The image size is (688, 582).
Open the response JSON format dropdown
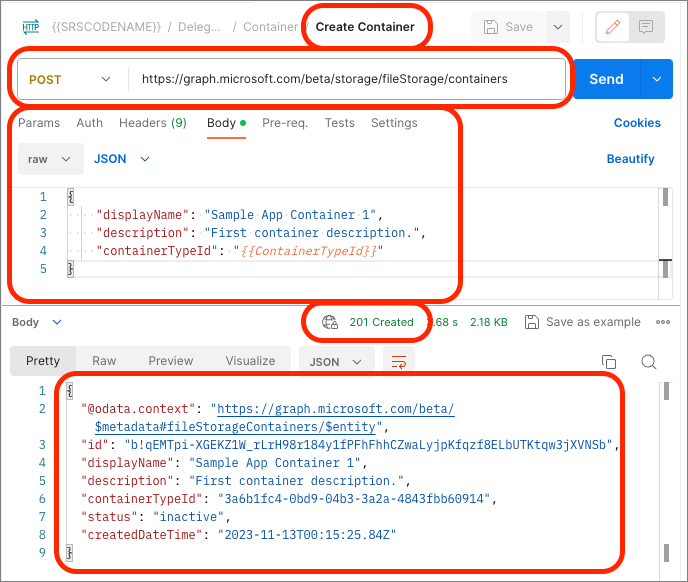tap(336, 362)
